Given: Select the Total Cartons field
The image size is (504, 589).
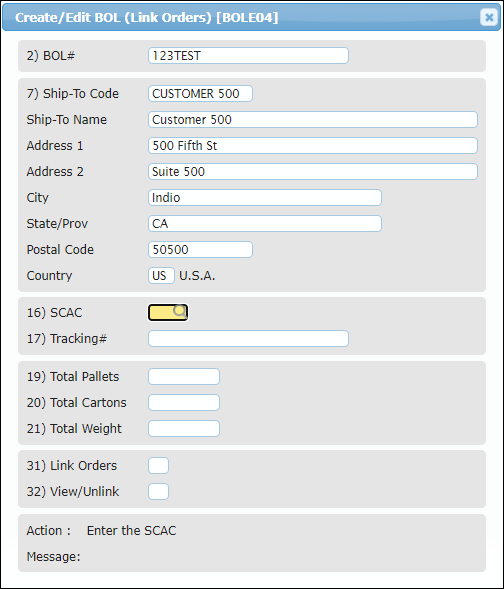Looking at the screenshot, I should (x=184, y=402).
